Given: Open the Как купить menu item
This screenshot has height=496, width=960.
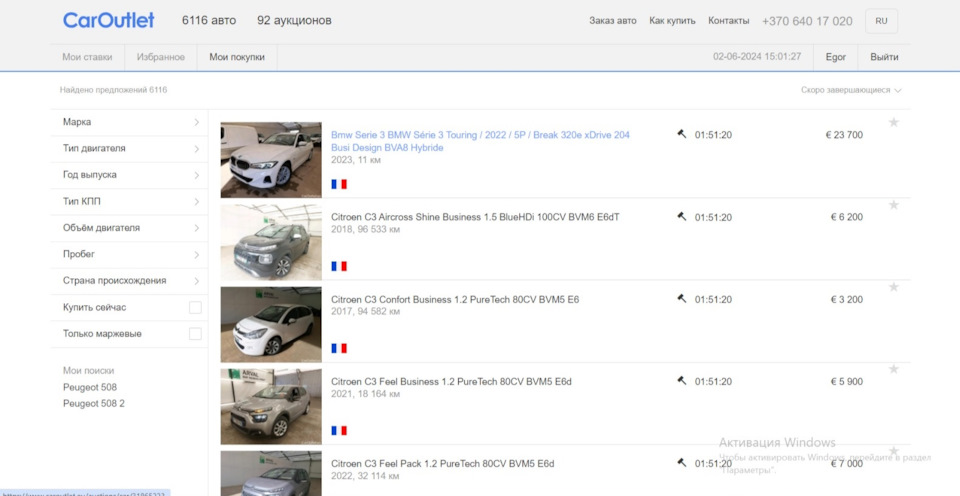Looking at the screenshot, I should tap(672, 20).
